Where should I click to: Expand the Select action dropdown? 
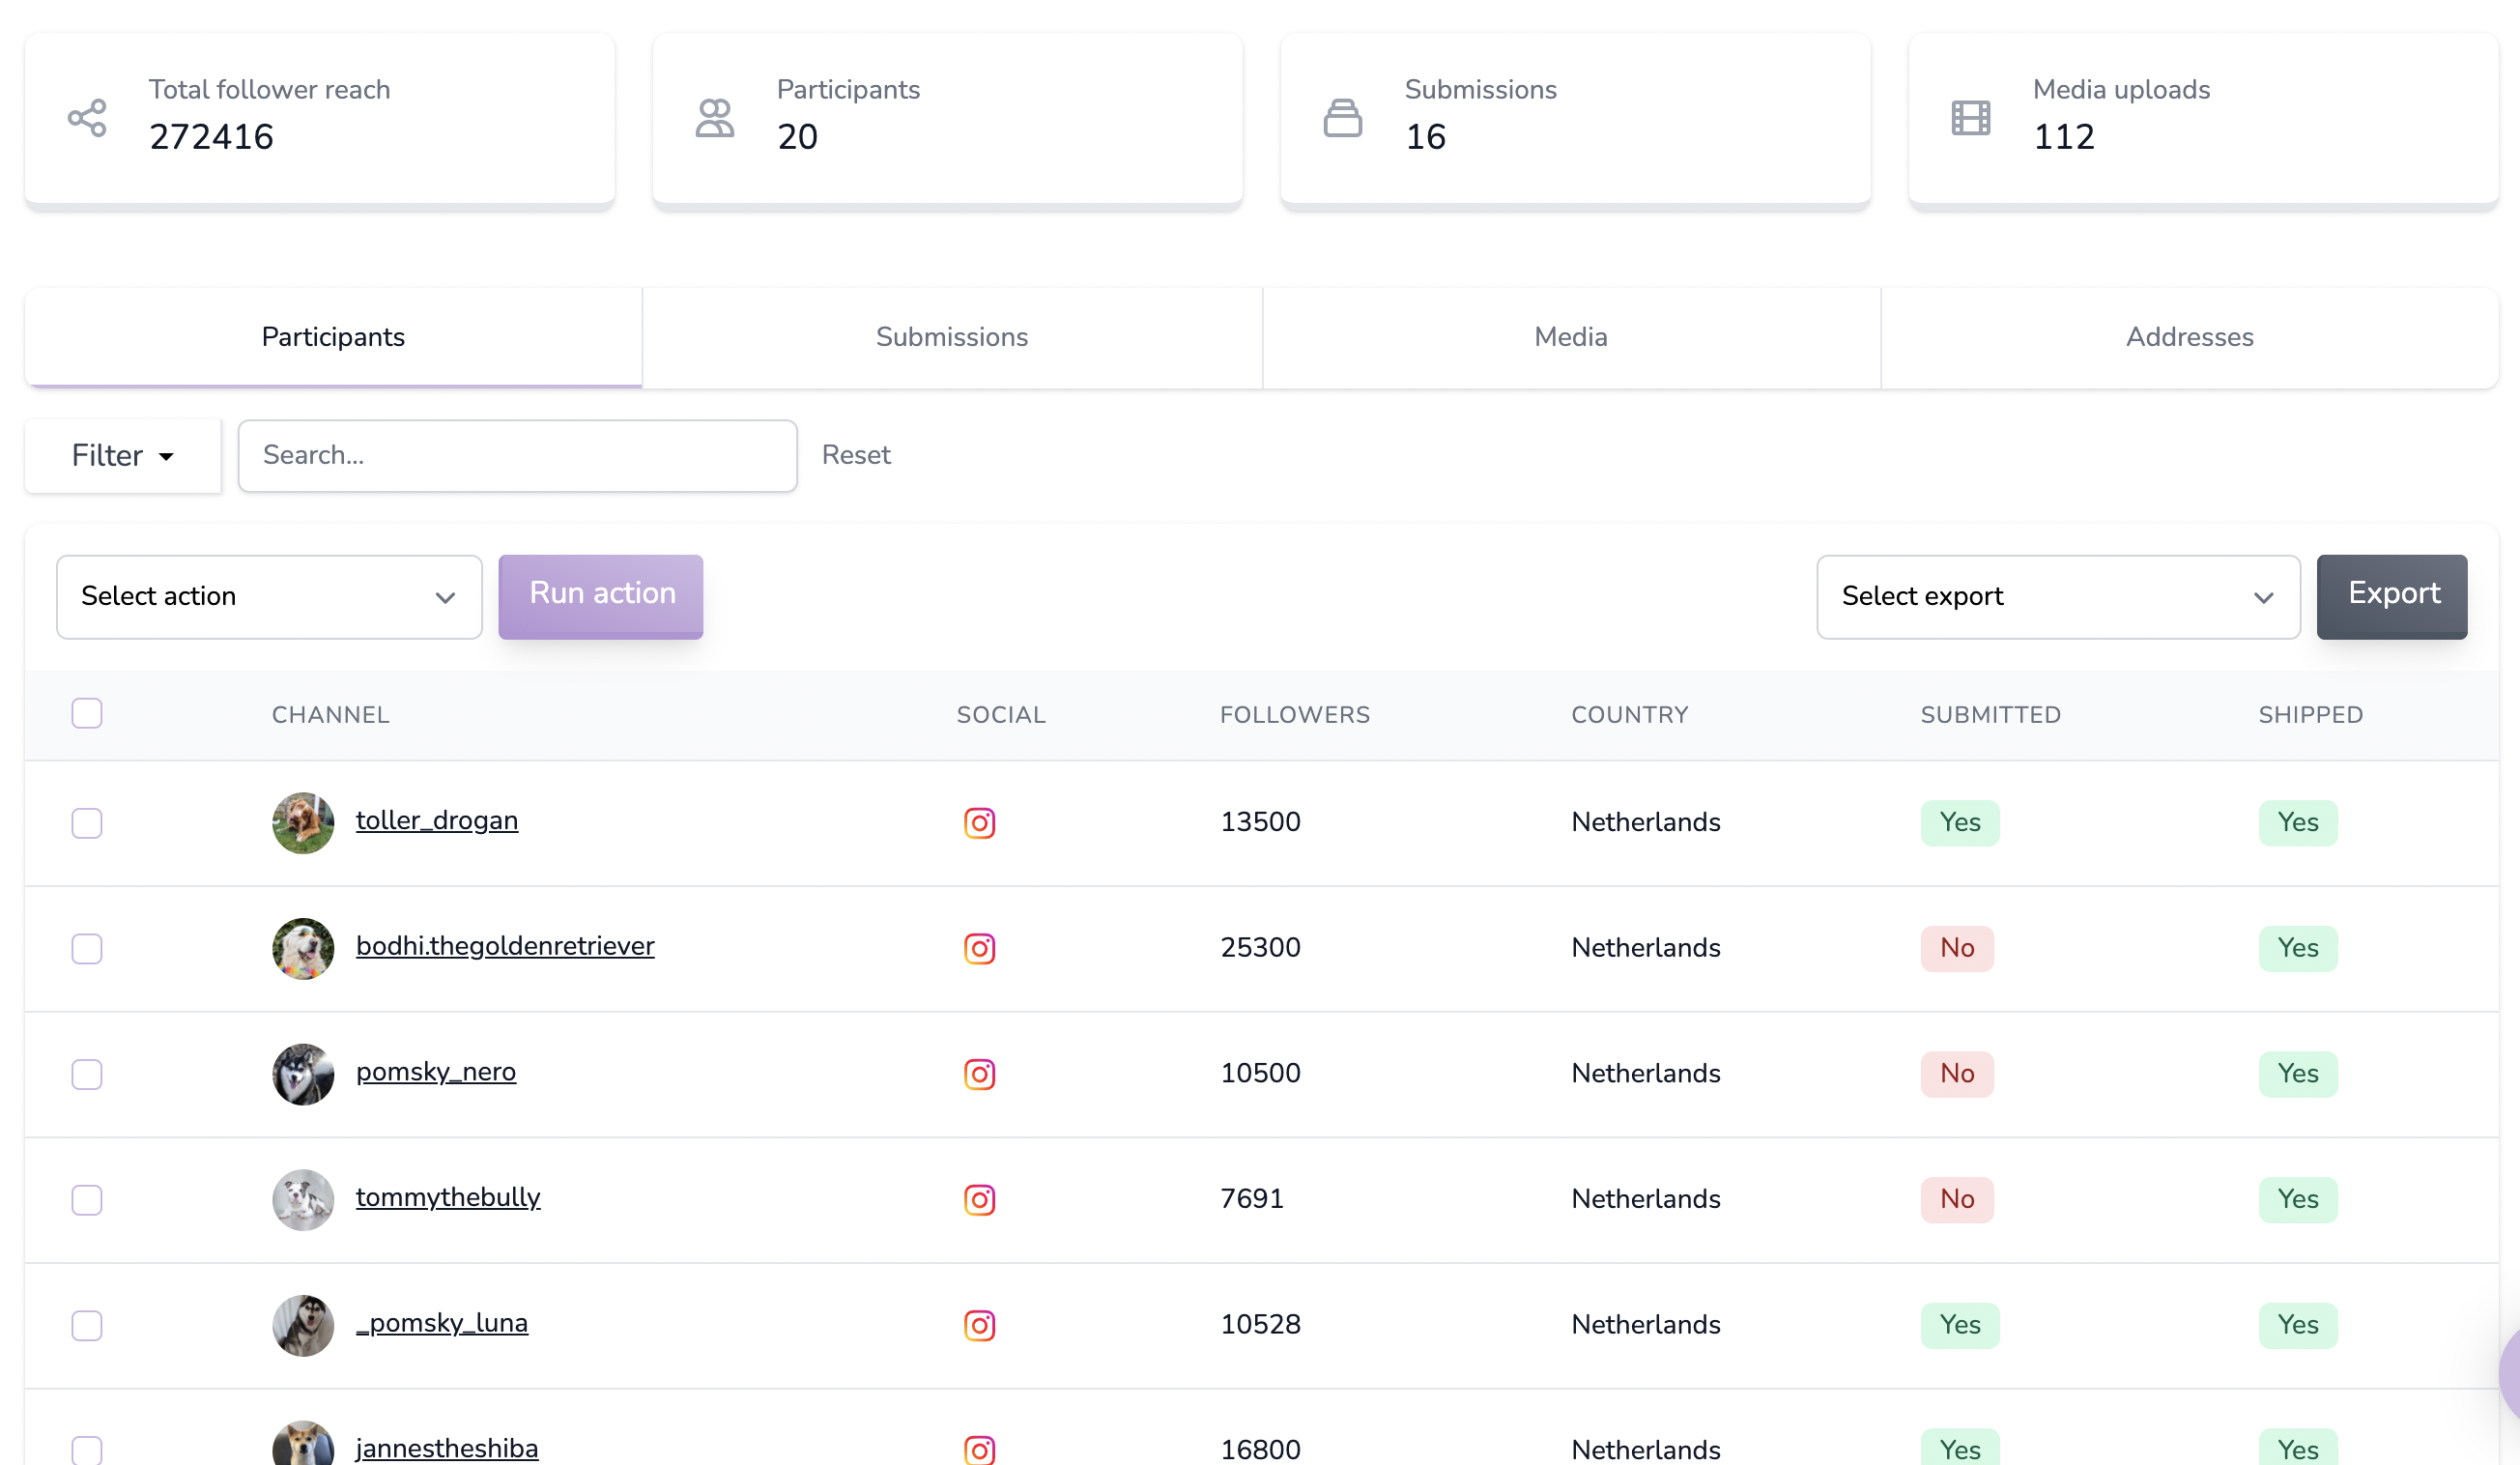(269, 597)
